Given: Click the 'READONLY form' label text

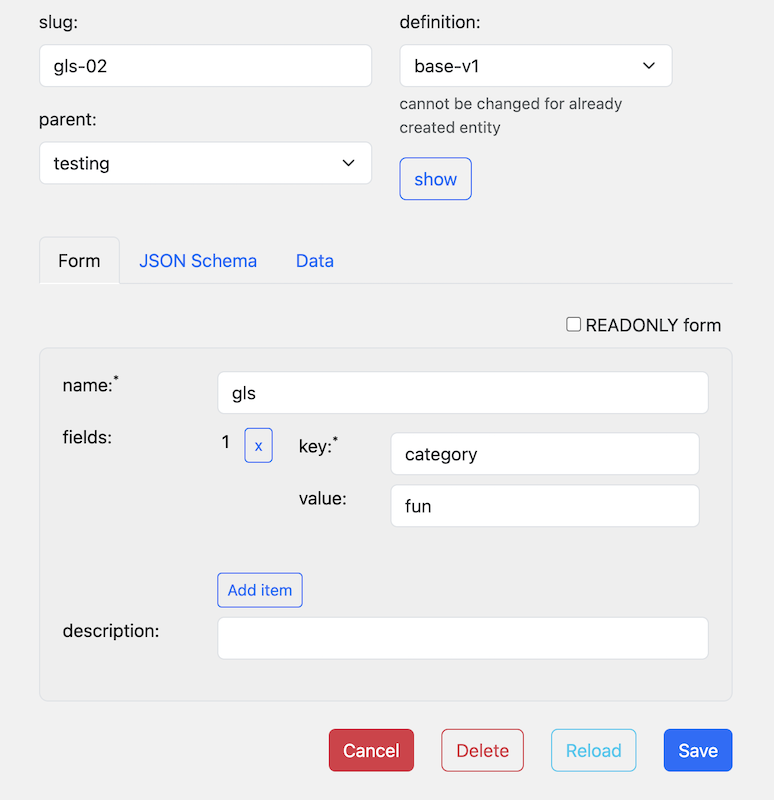Looking at the screenshot, I should pos(652,325).
